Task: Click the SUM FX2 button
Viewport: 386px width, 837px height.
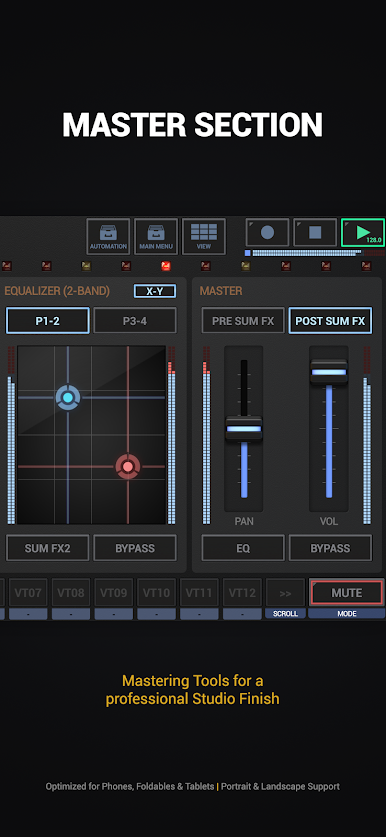Action: [x=48, y=548]
